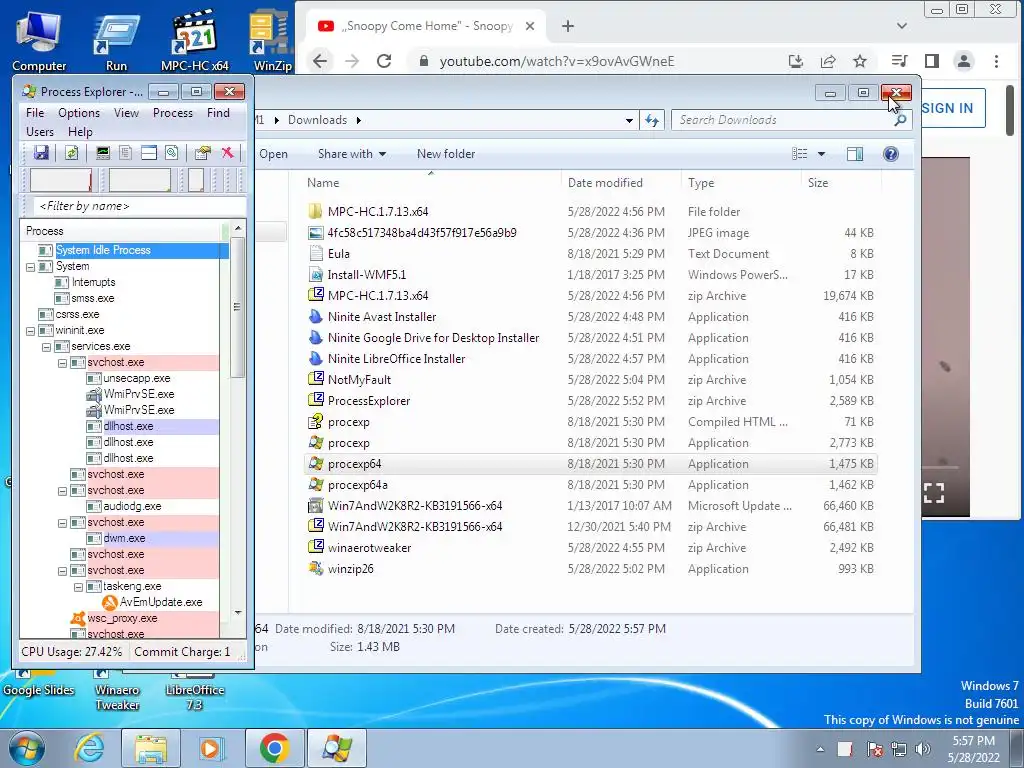Viewport: 1024px width, 768px height.
Task: Click the Explorer address bar refresh icon
Action: click(652, 120)
